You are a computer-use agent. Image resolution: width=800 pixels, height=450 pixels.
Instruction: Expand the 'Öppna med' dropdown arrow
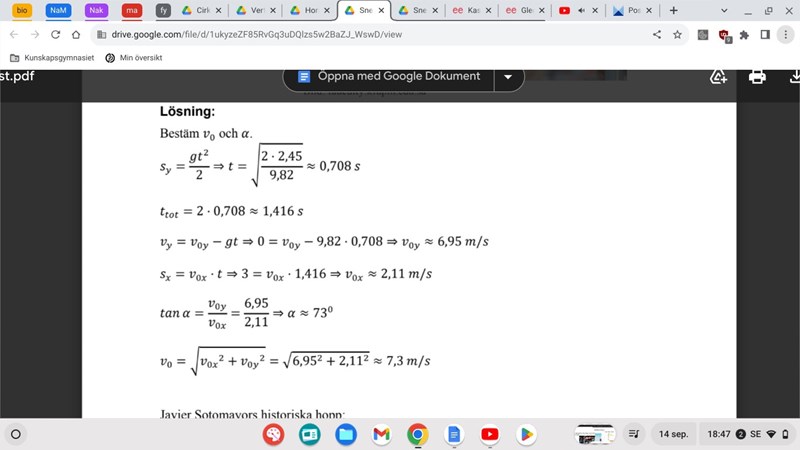point(508,77)
